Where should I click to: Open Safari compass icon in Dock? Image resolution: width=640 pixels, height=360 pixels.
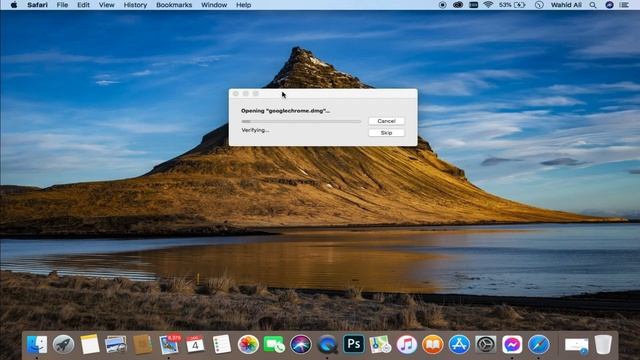[538, 344]
